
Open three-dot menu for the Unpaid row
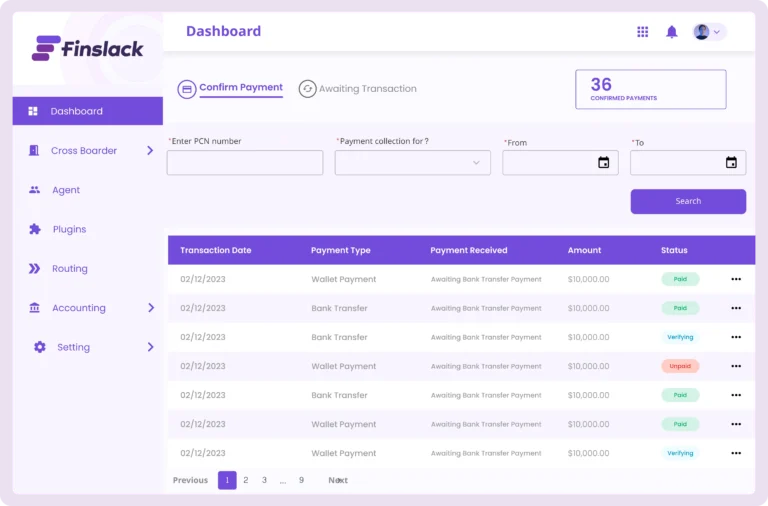[736, 366]
